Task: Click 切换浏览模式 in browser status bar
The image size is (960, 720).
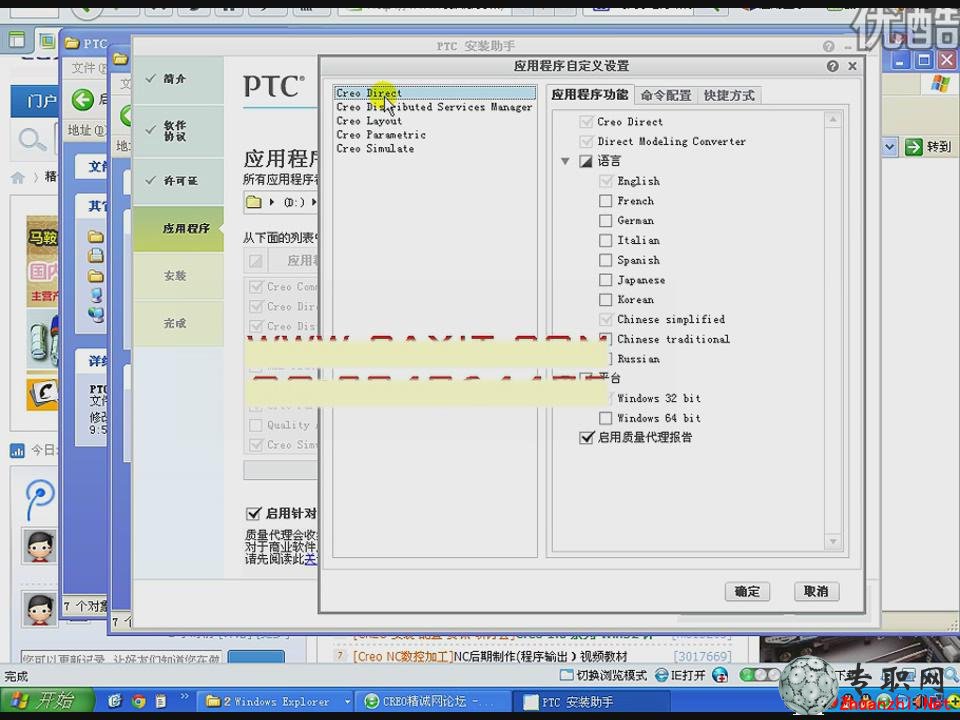Action: pyautogui.click(x=604, y=675)
